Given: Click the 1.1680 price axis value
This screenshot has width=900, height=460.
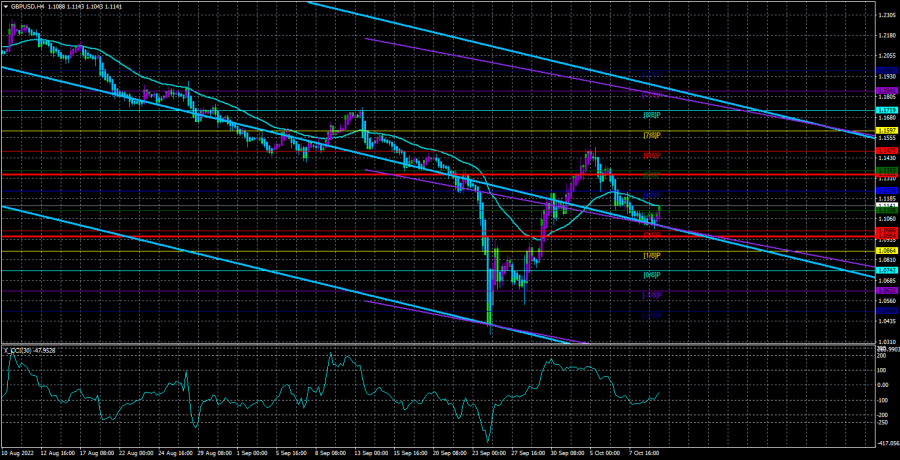Looking at the screenshot, I should [x=885, y=118].
